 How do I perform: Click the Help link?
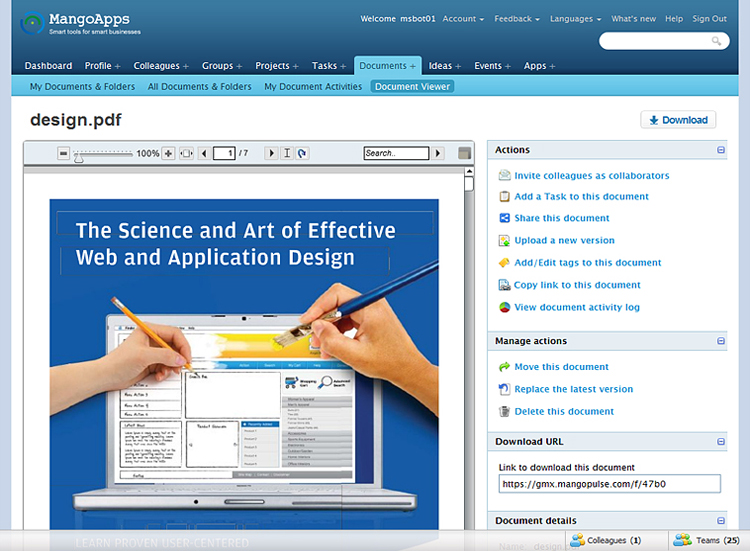pos(674,19)
